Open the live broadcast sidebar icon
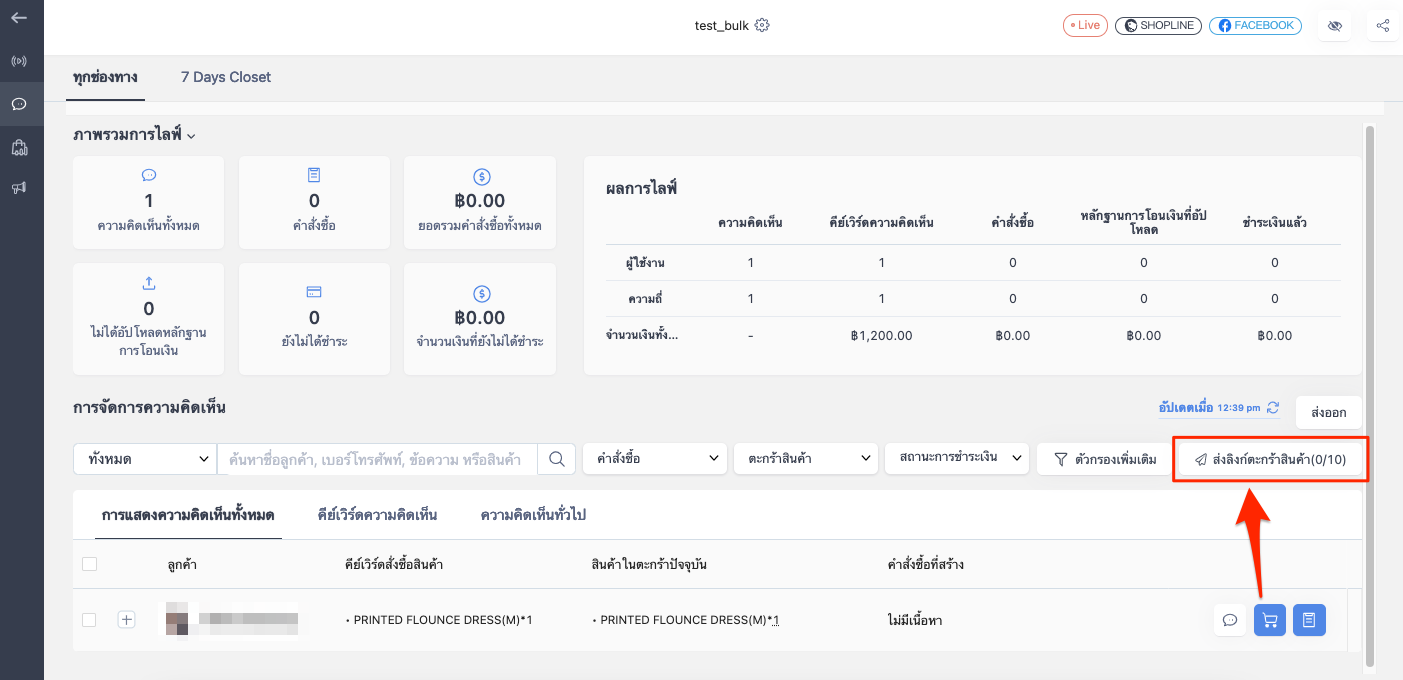1403x680 pixels. (19, 61)
